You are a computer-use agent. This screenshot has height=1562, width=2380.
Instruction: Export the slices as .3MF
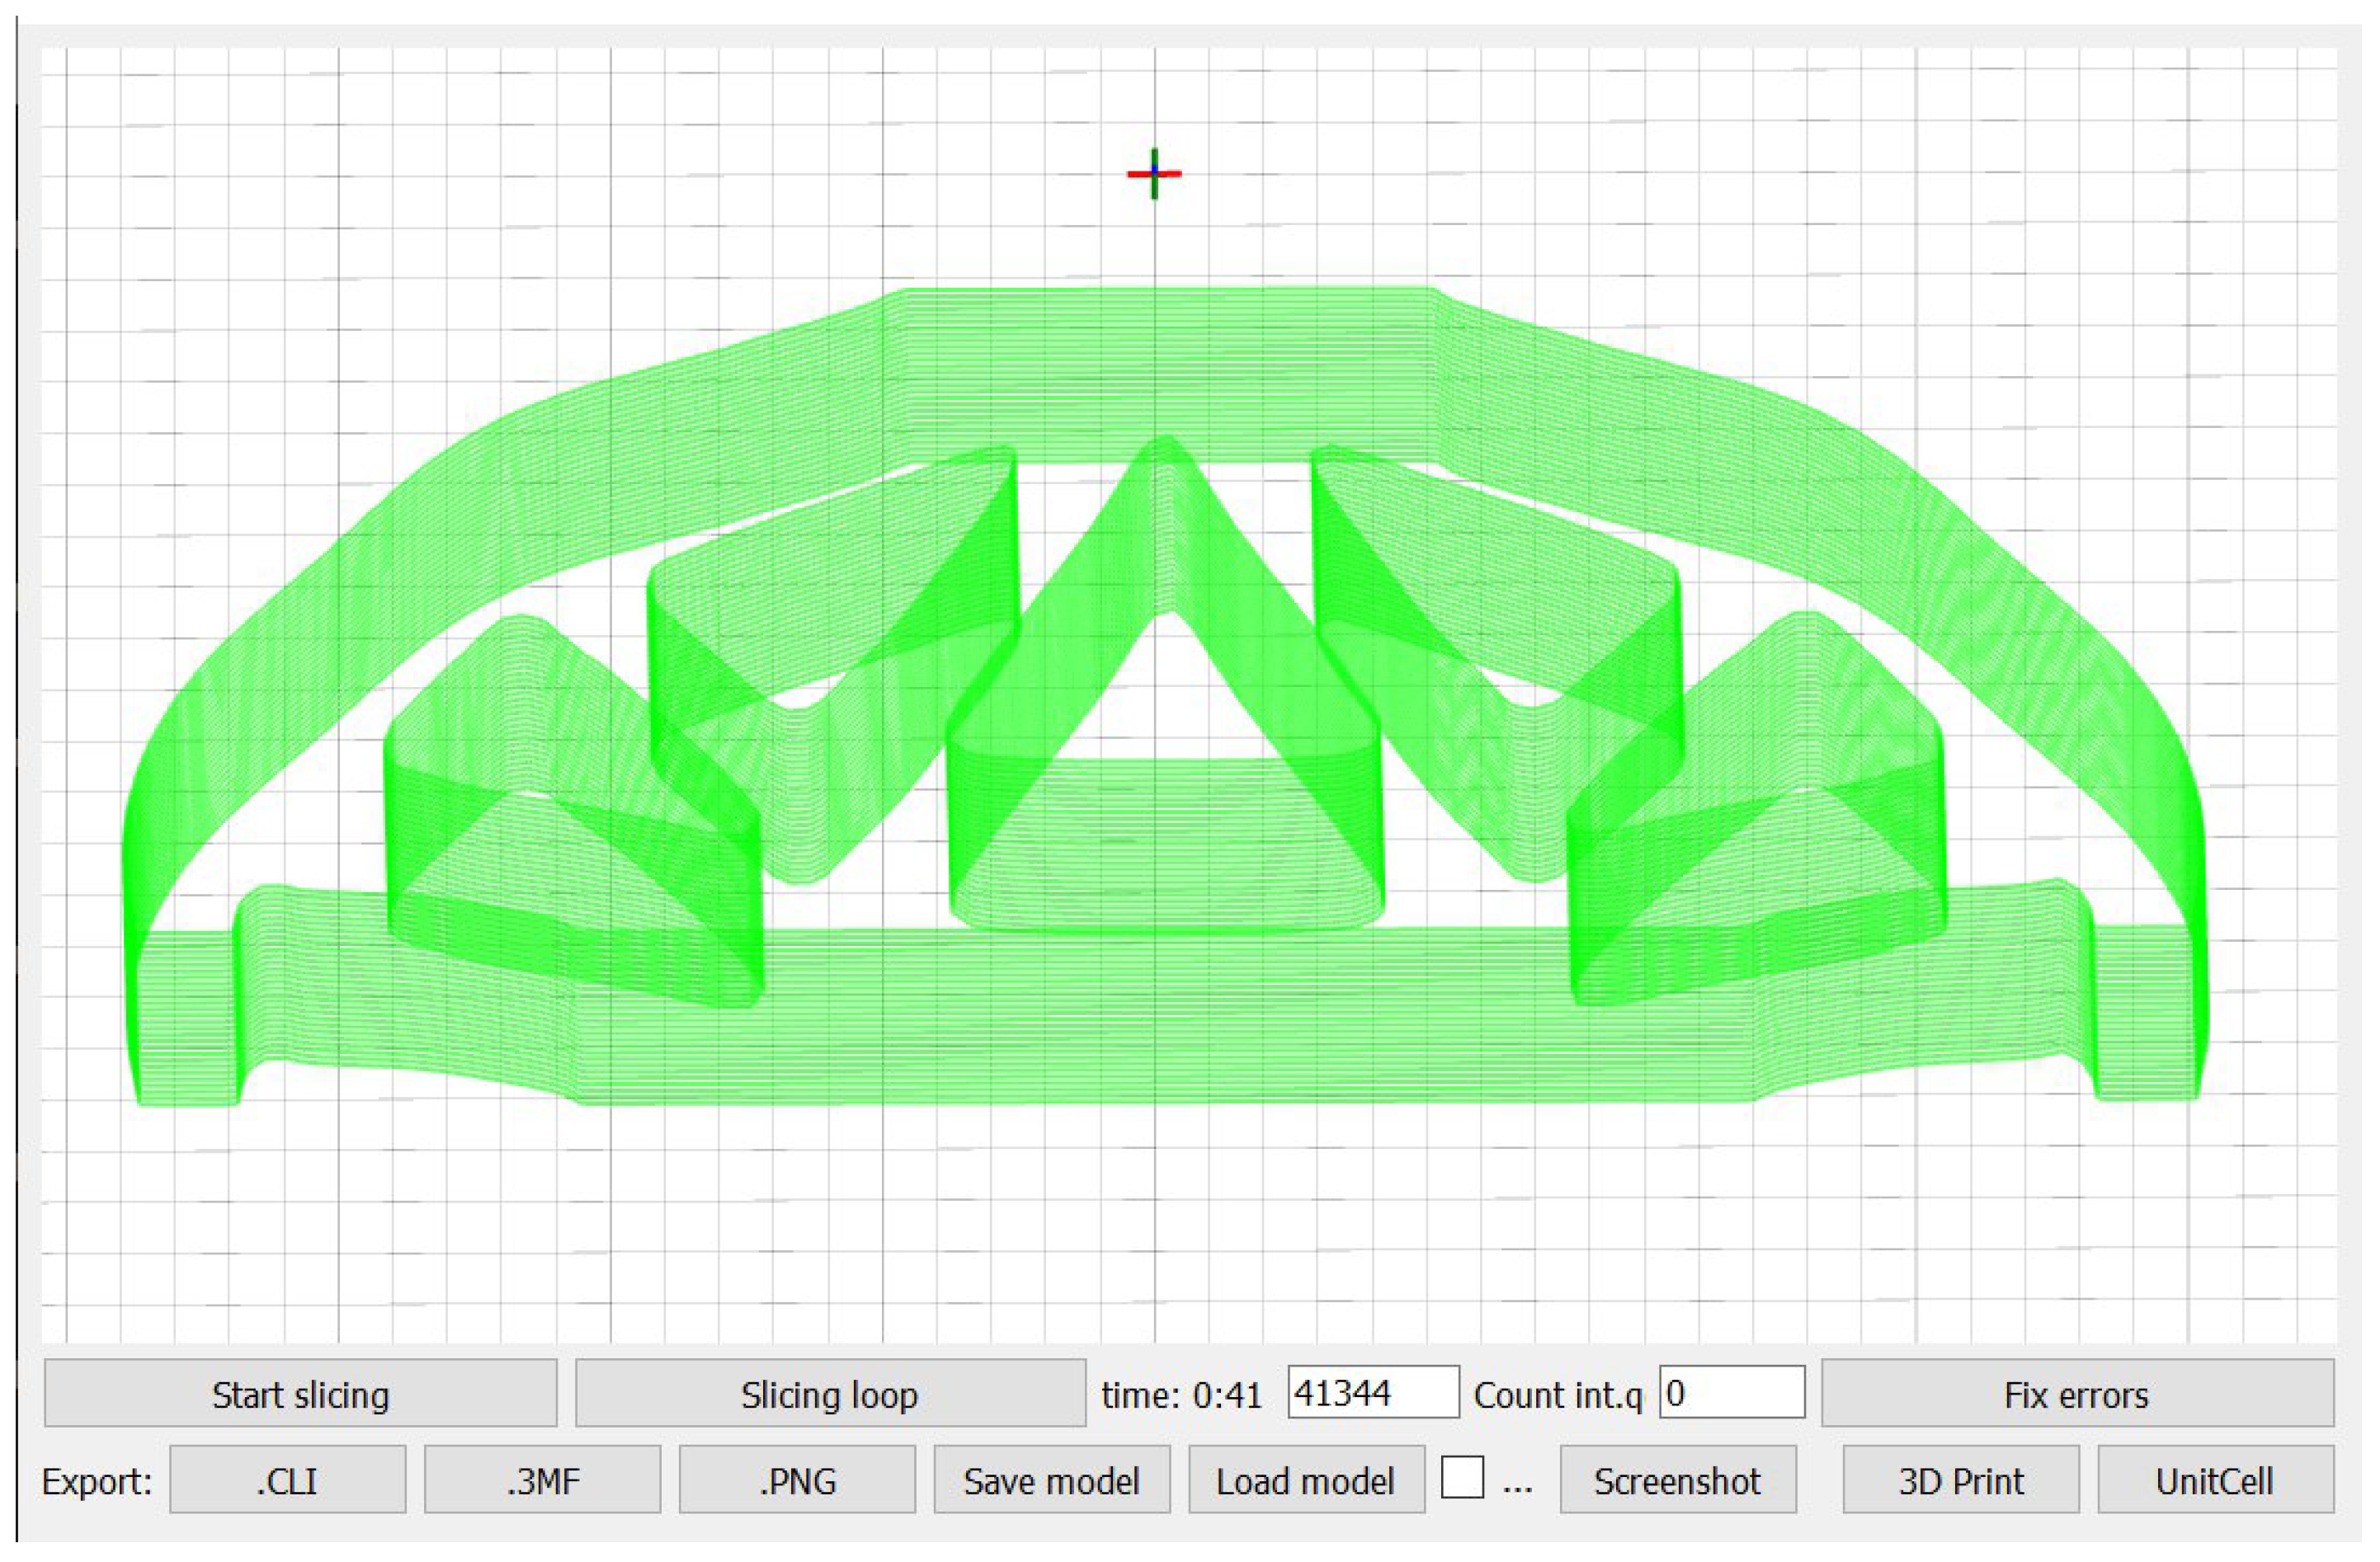(542, 1480)
